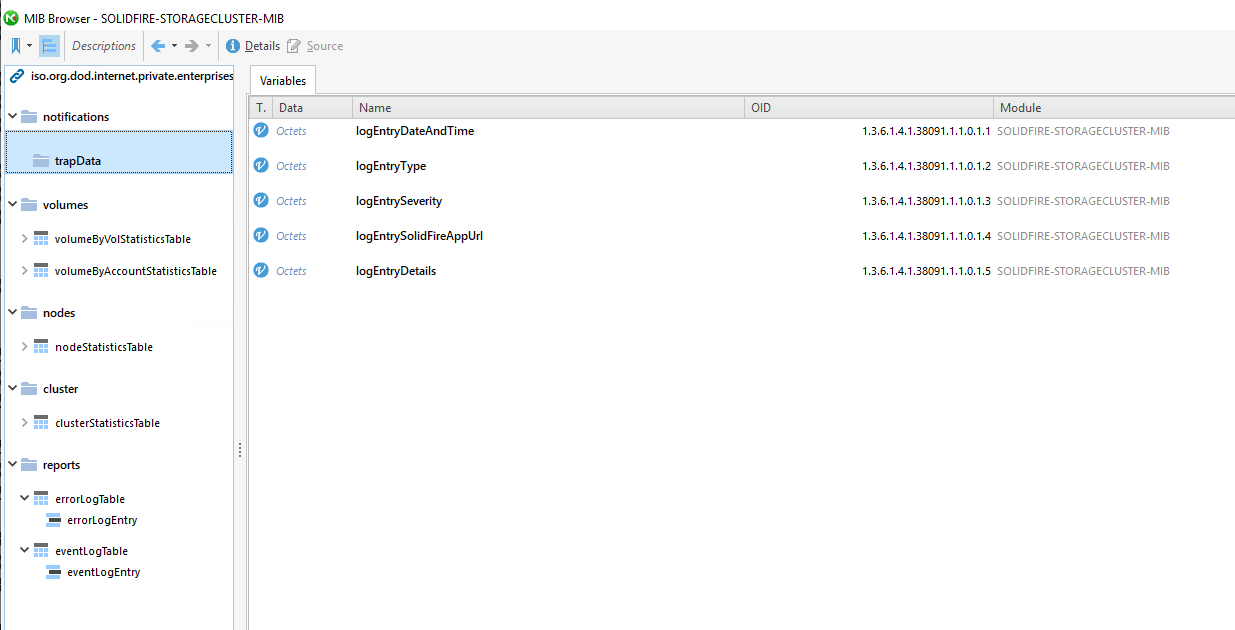This screenshot has height=630, width=1235.
Task: Expand the nodeStatisticsTable node
Action: 24,347
